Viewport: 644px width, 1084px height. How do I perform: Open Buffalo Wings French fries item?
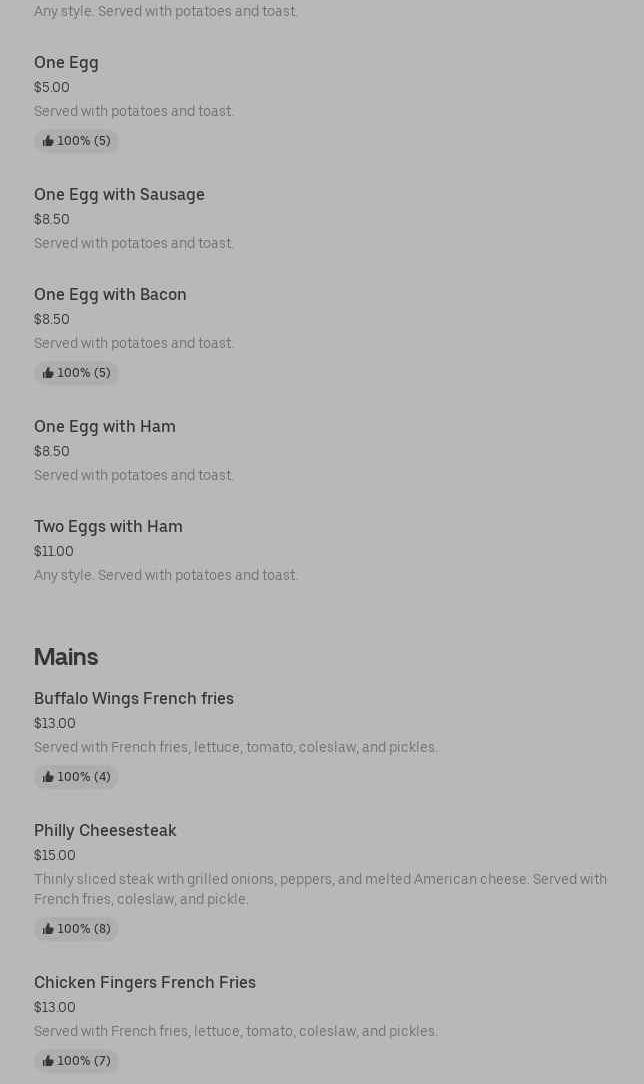point(134,698)
